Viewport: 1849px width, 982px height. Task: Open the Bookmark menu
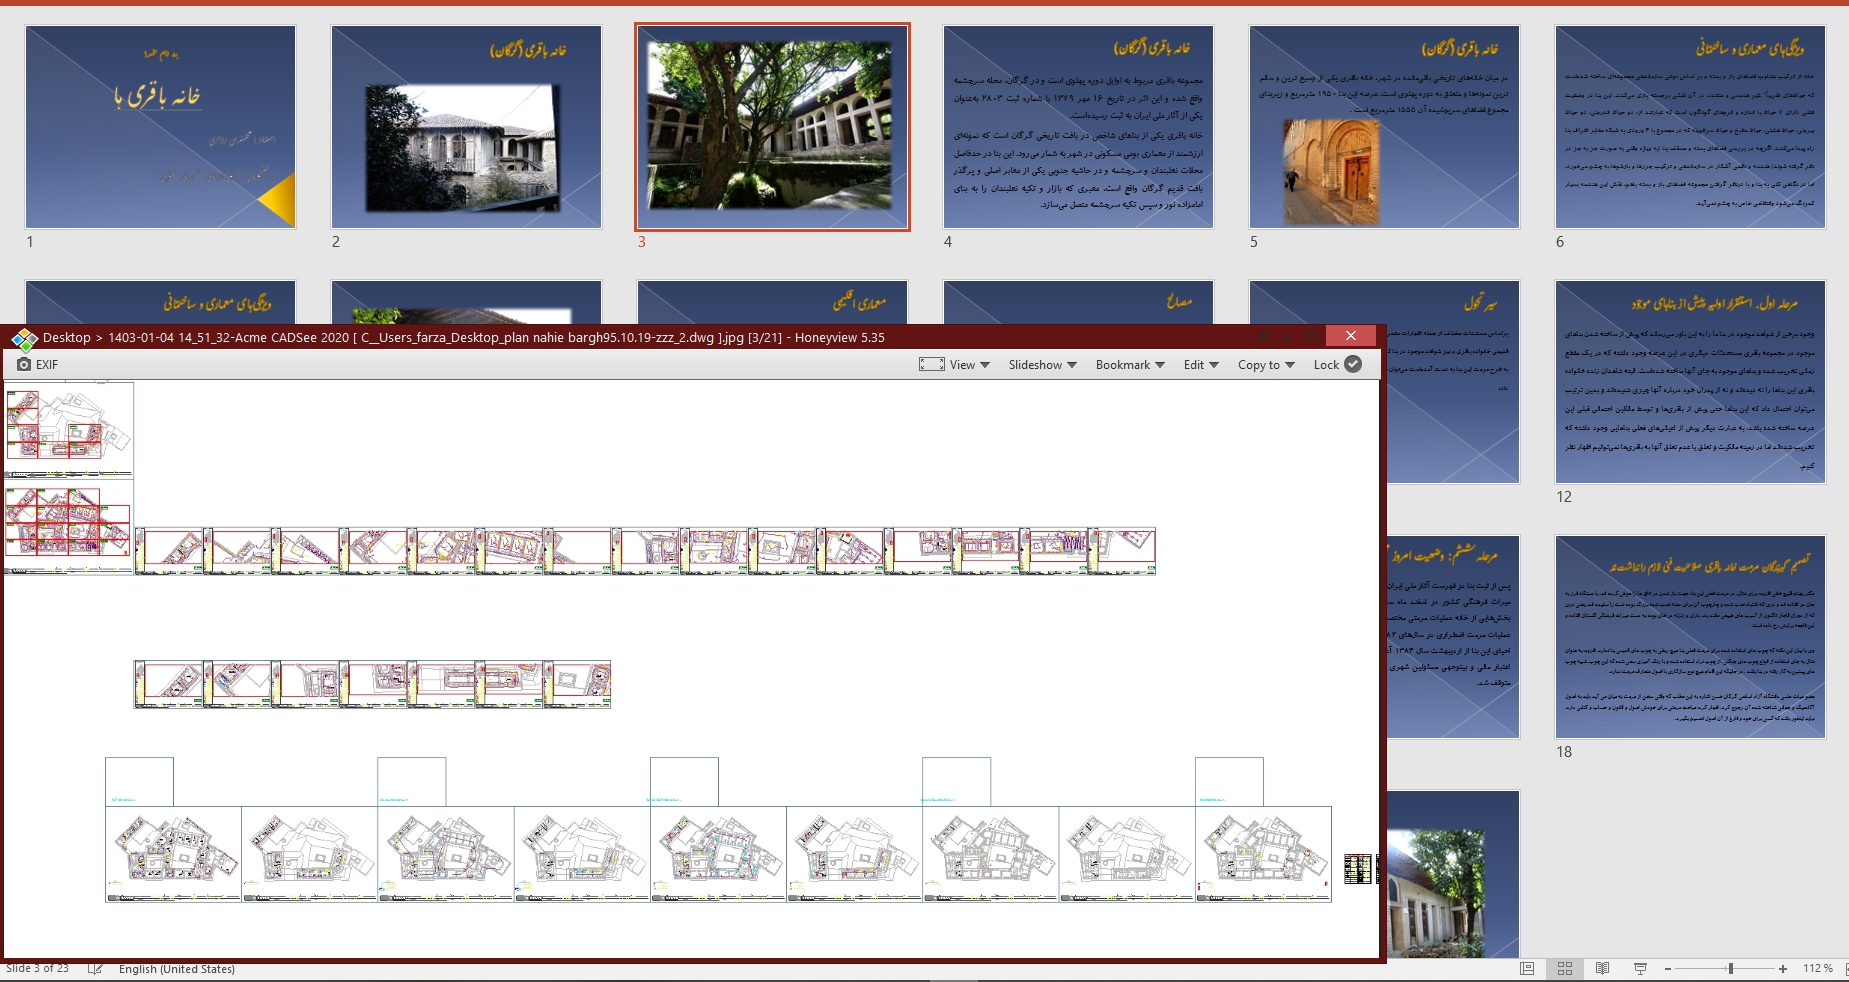point(1130,365)
